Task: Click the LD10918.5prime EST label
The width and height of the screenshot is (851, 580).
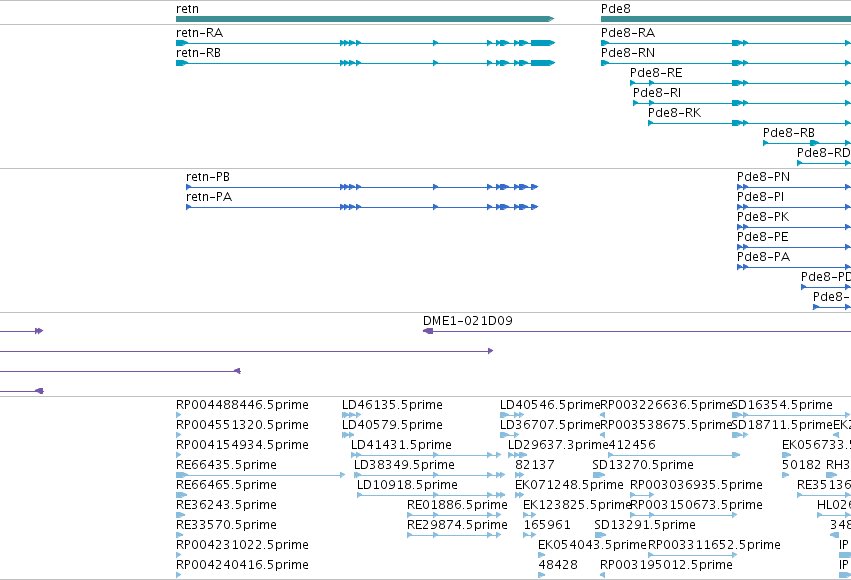Action: pos(407,486)
